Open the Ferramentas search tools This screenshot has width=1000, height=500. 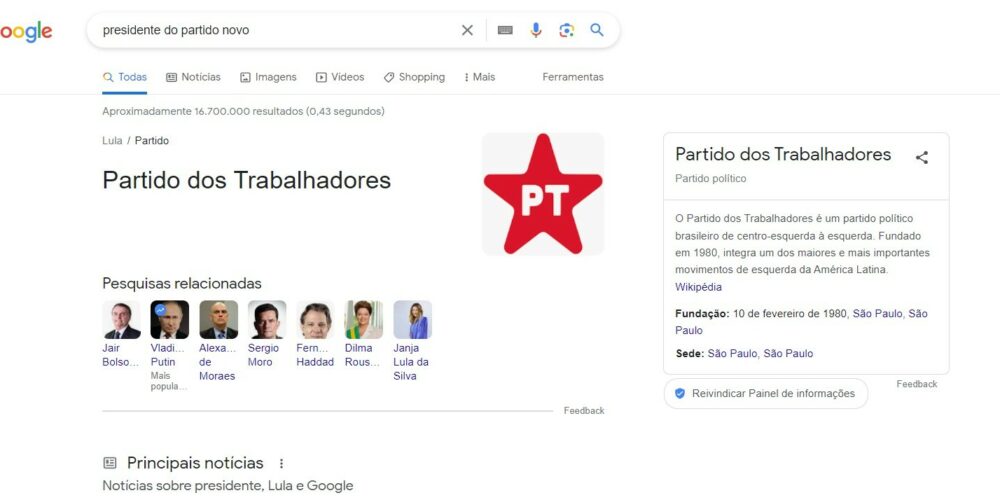tap(573, 77)
